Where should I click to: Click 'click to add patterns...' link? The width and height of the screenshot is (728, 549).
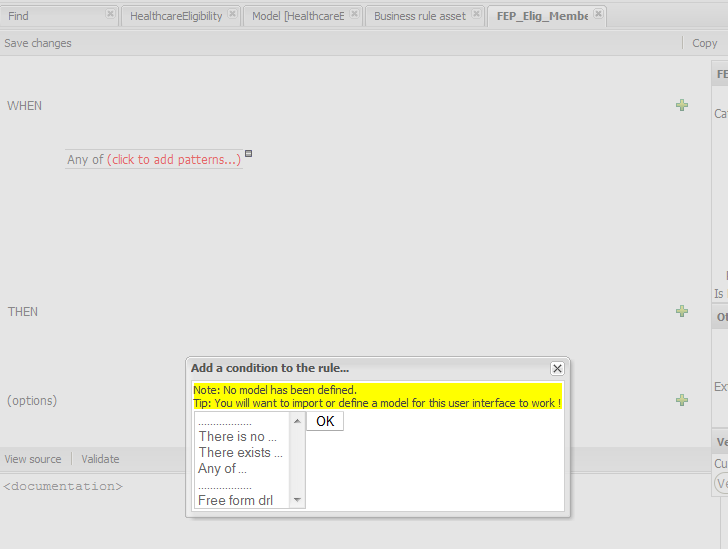[x=174, y=159]
